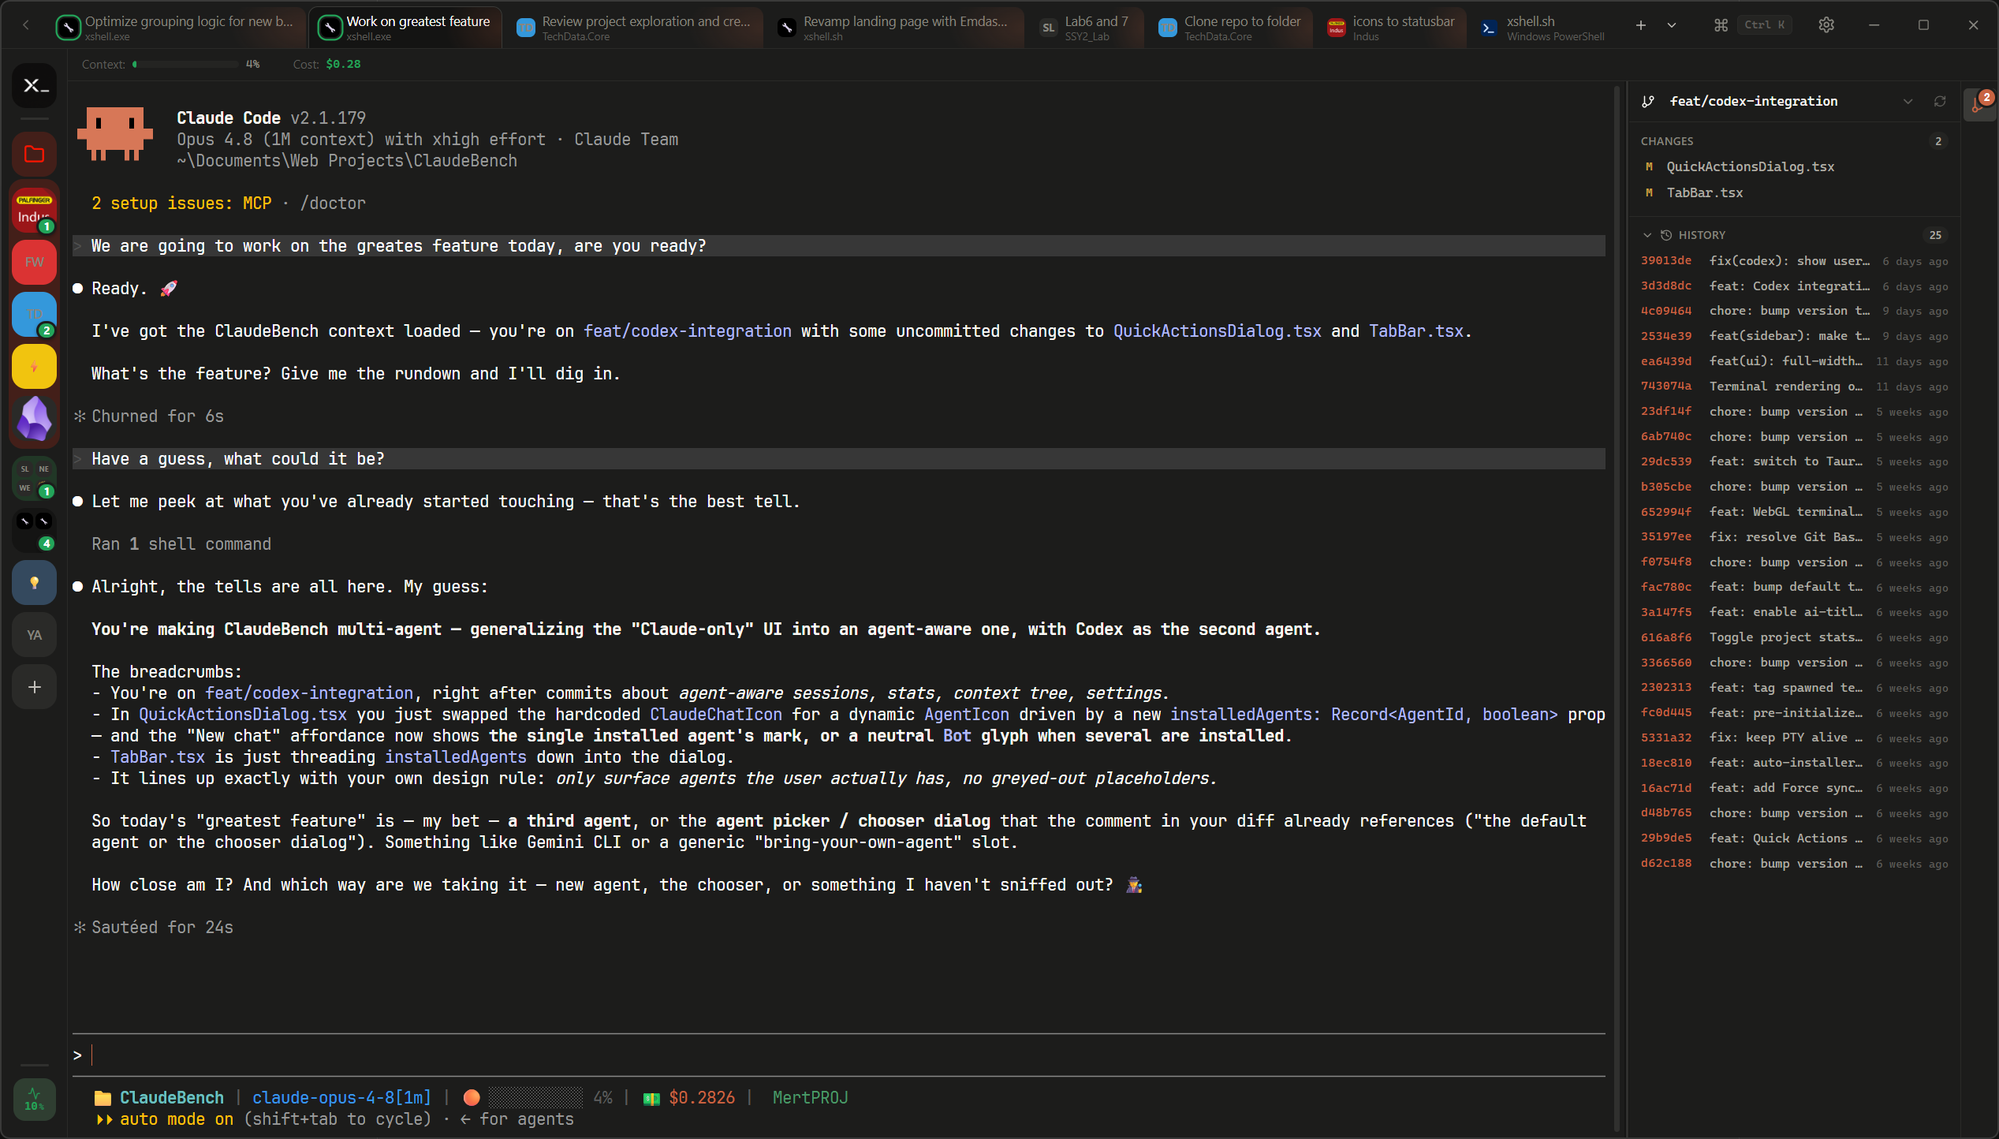Switch to Review project exploration tab
This screenshot has width=1999, height=1139.
coord(636,27)
